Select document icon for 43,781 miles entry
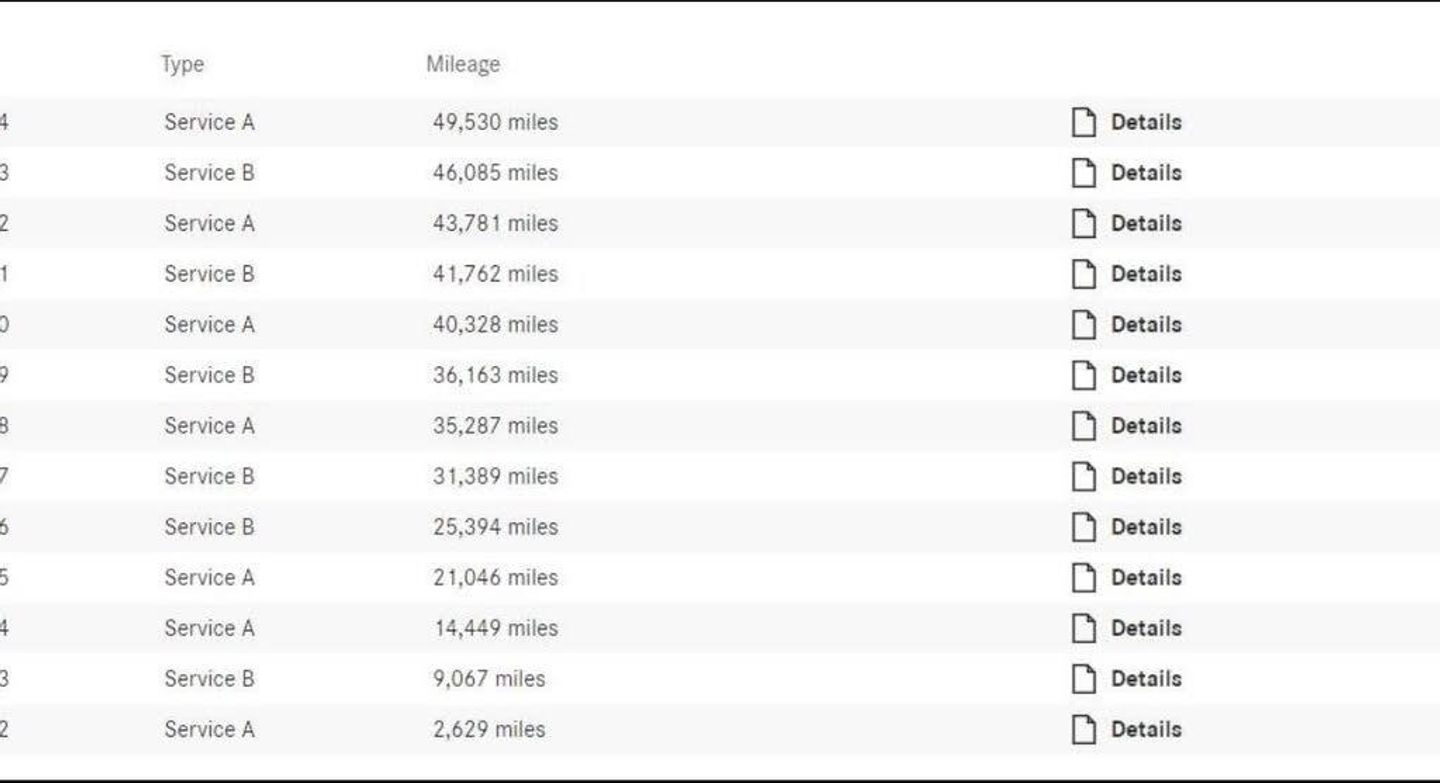The width and height of the screenshot is (1440, 783). (1084, 223)
